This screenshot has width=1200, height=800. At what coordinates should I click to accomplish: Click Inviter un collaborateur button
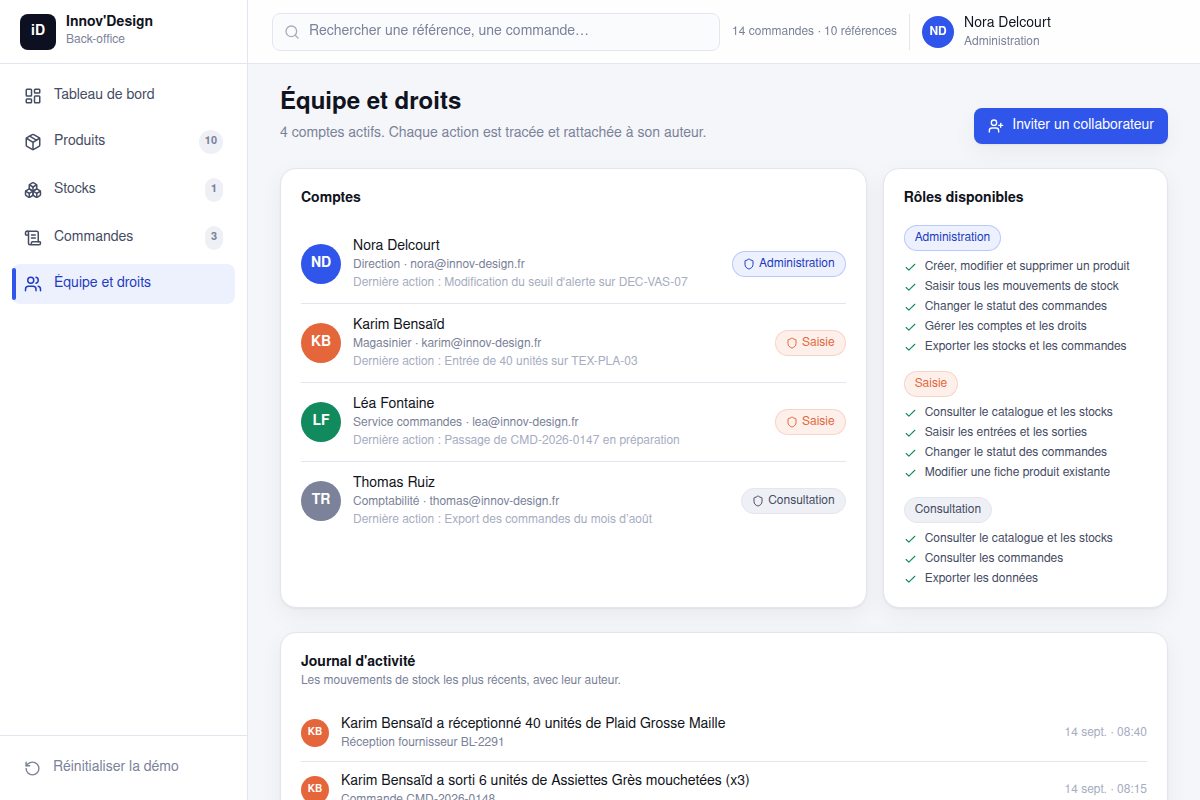click(x=1071, y=125)
